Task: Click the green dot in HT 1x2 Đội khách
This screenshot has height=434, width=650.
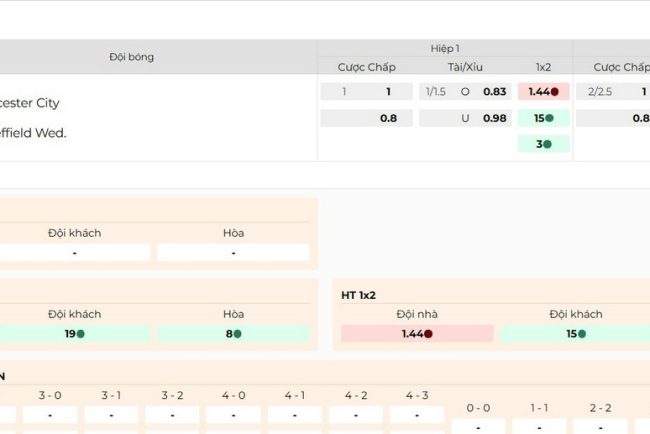Action: click(x=584, y=334)
